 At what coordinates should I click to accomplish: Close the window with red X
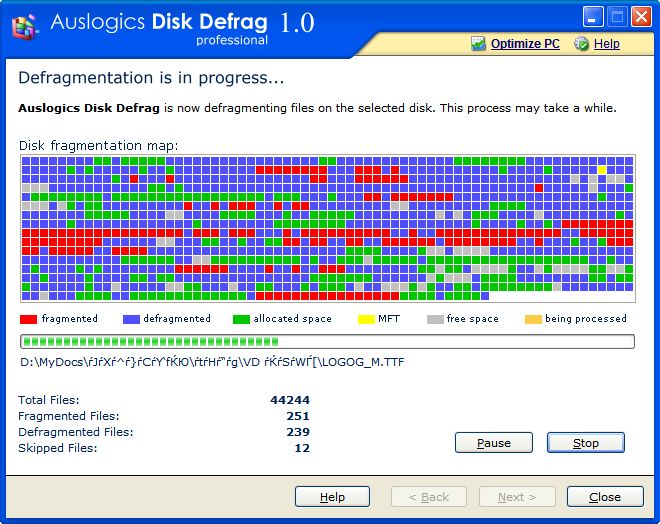click(641, 17)
